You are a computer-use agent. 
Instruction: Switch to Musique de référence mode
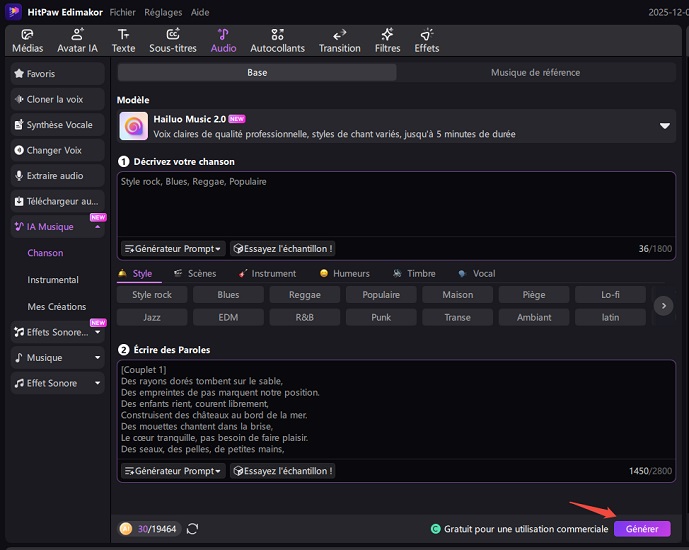tap(535, 73)
